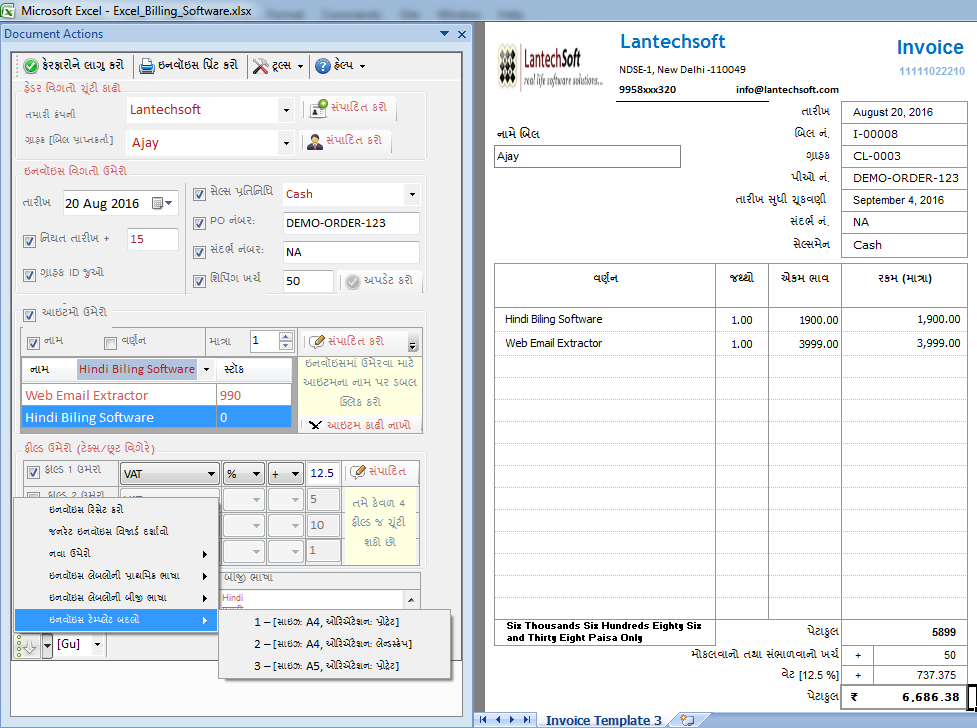Expand the sales representative dropdown showing Cash

[x=412, y=194]
